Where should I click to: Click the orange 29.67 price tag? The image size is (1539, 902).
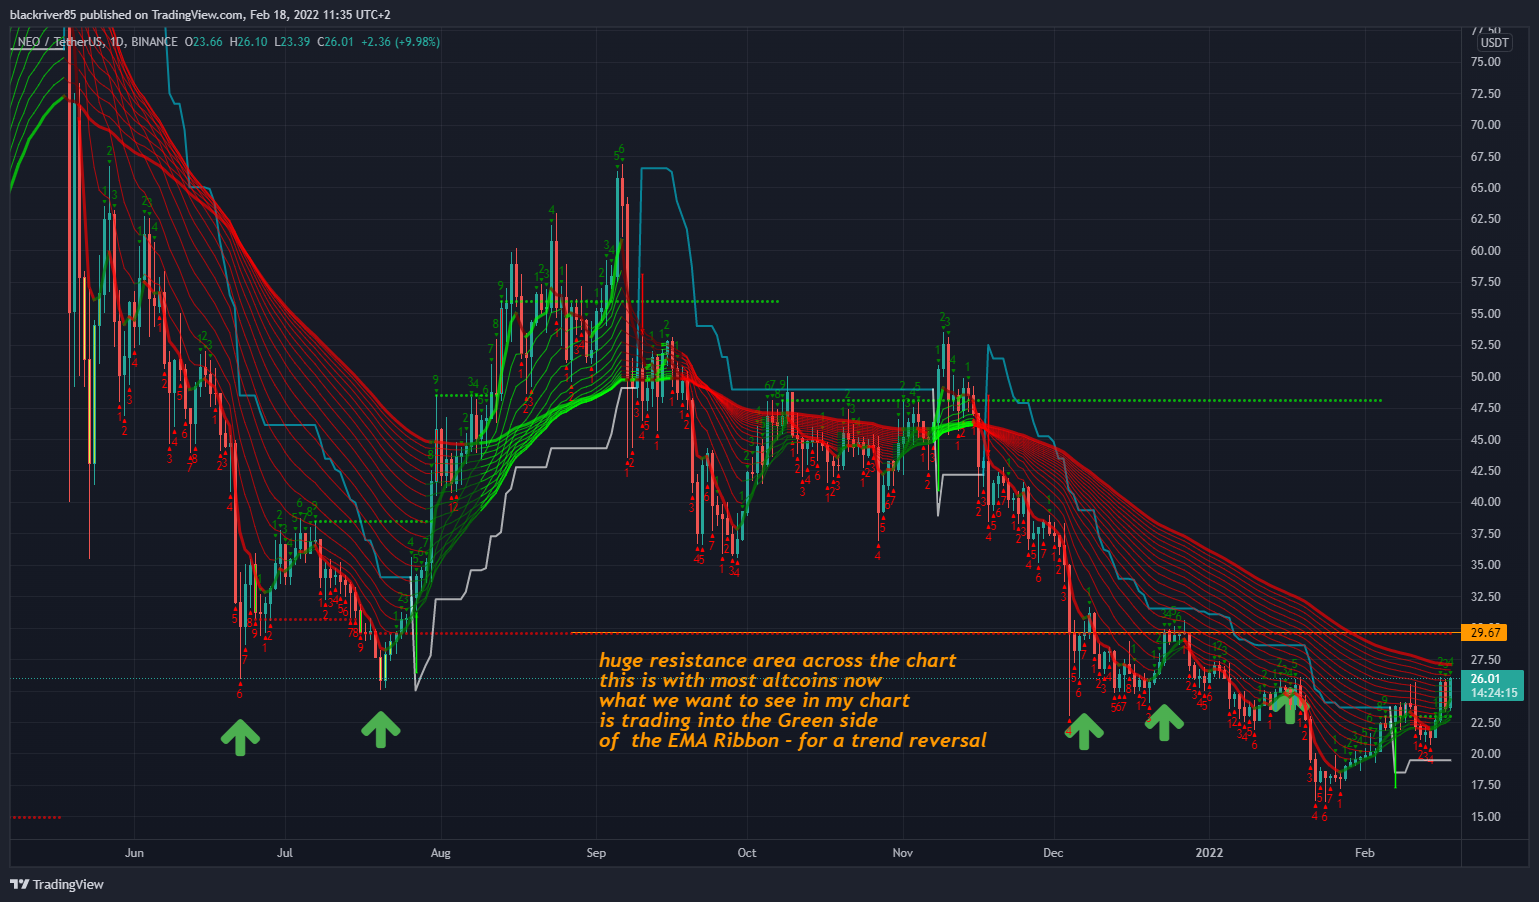click(1486, 632)
